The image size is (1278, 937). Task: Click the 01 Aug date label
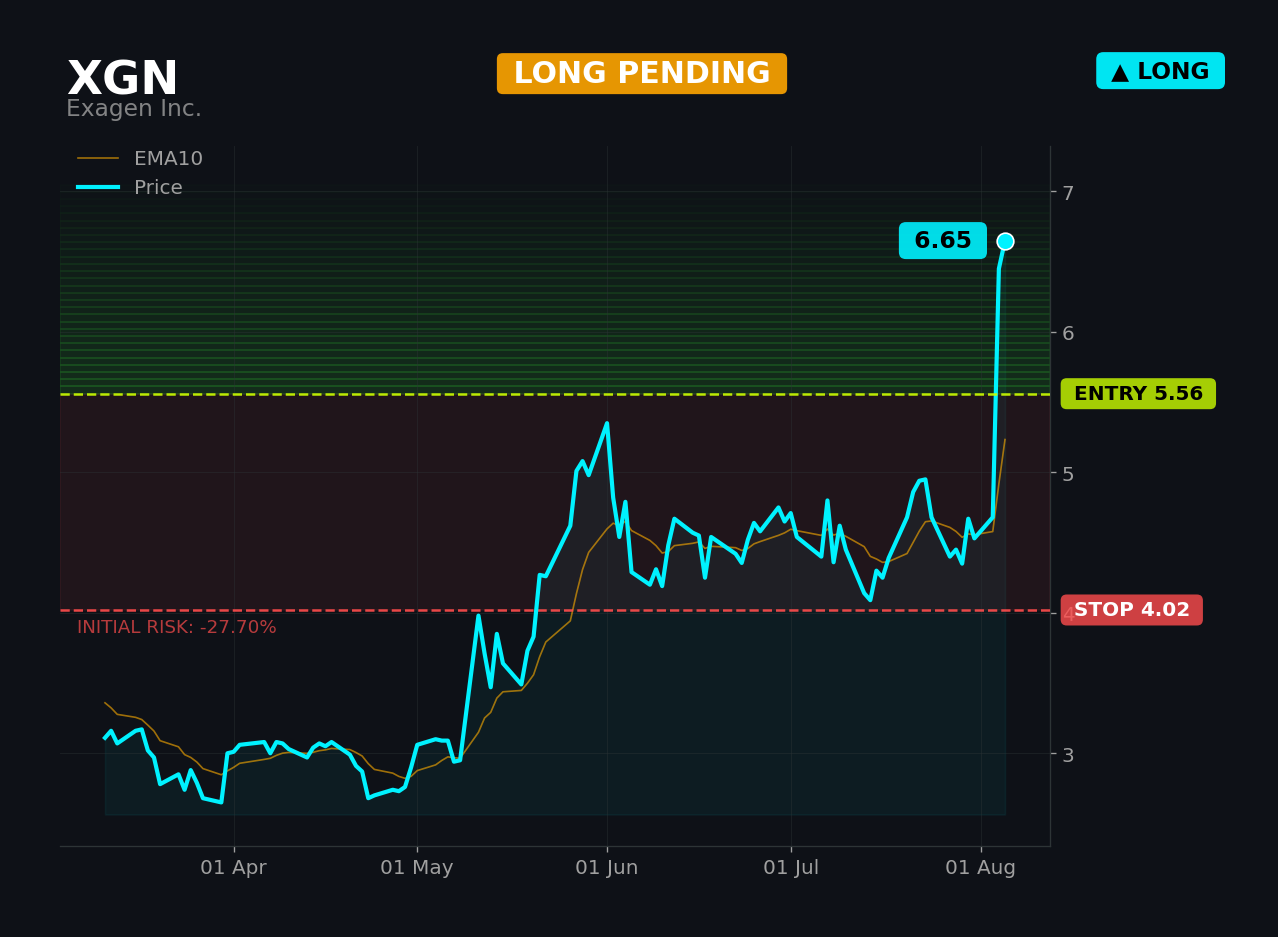pyautogui.click(x=981, y=868)
